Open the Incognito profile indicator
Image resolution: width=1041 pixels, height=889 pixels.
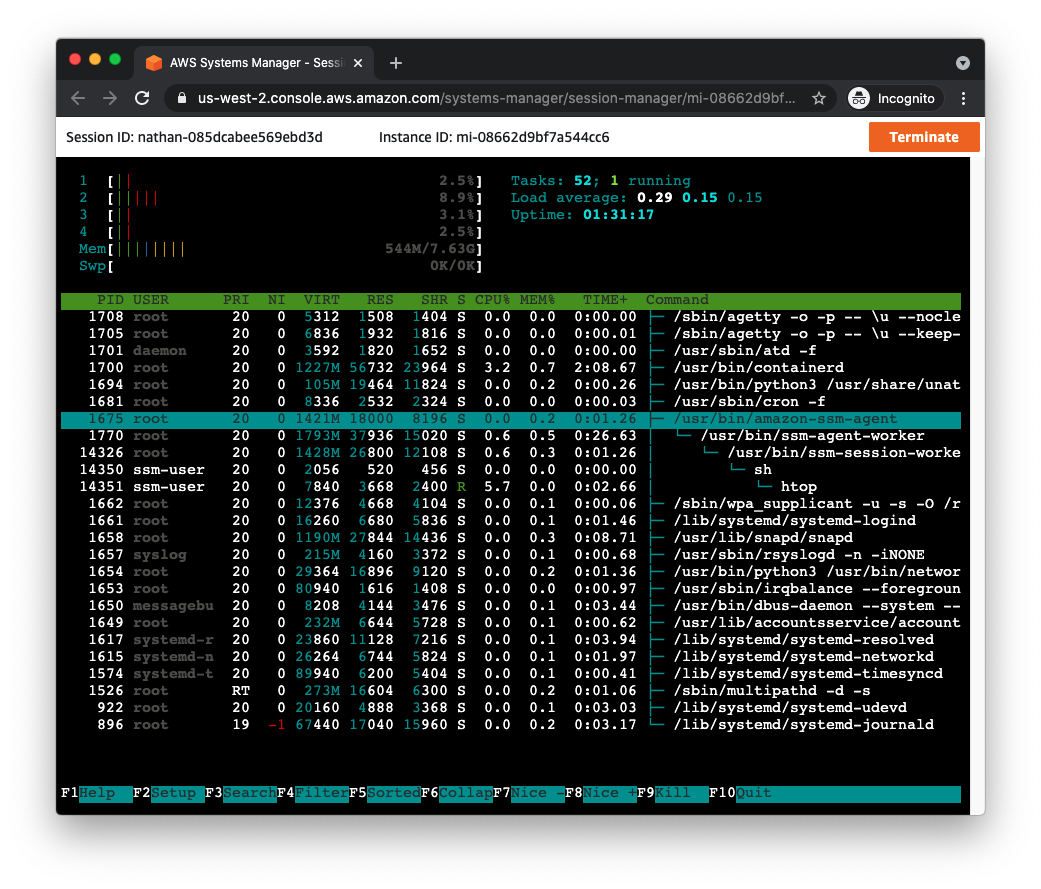(892, 98)
